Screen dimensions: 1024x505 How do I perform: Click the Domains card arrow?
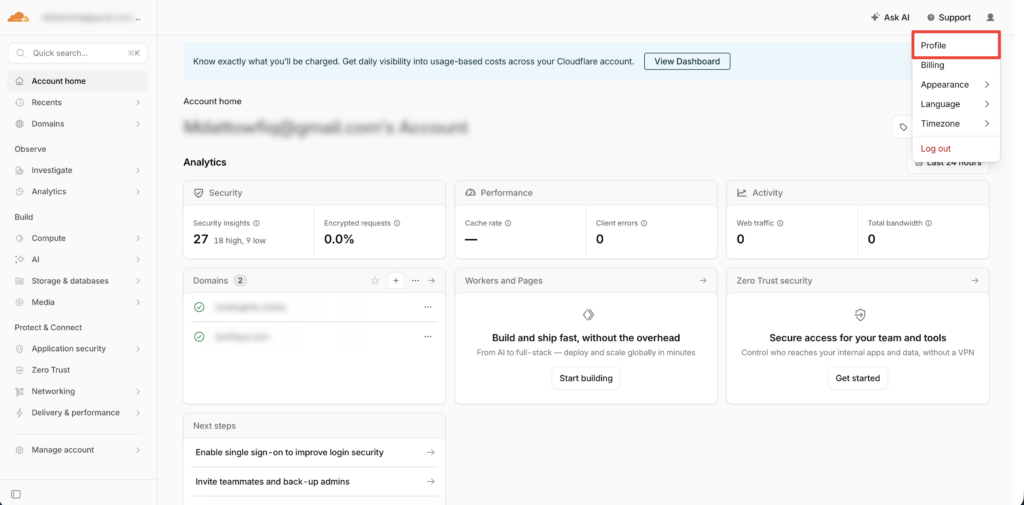click(431, 281)
